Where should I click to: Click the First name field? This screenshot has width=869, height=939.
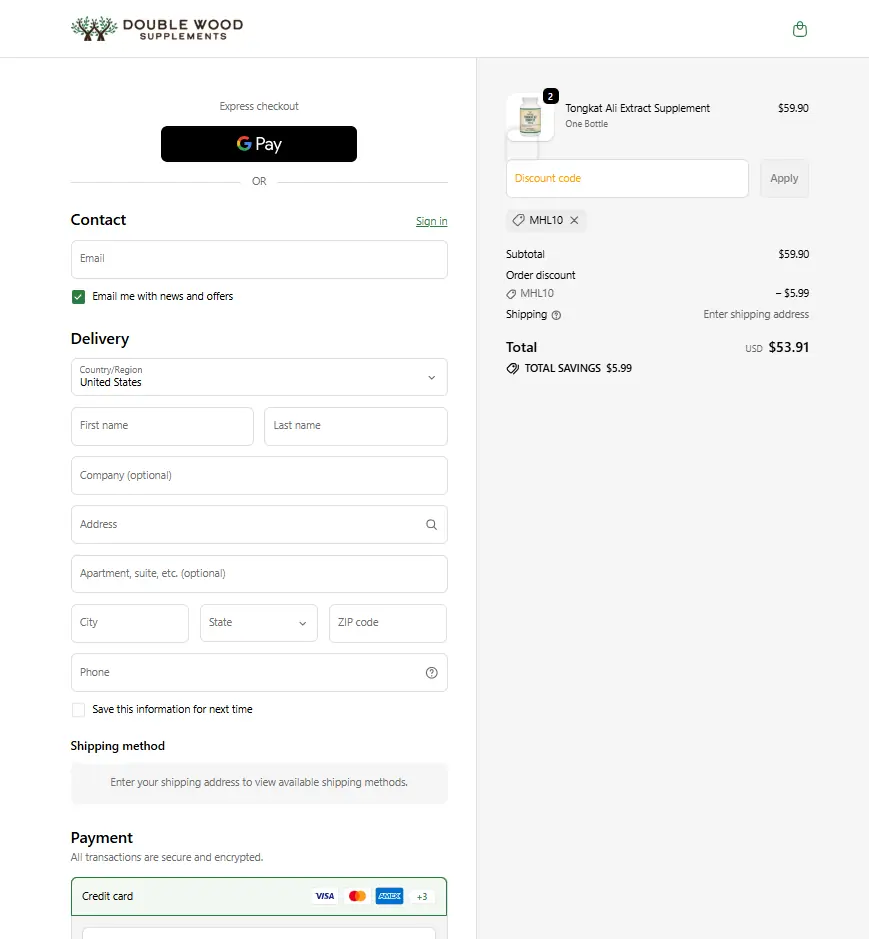[x=162, y=426]
